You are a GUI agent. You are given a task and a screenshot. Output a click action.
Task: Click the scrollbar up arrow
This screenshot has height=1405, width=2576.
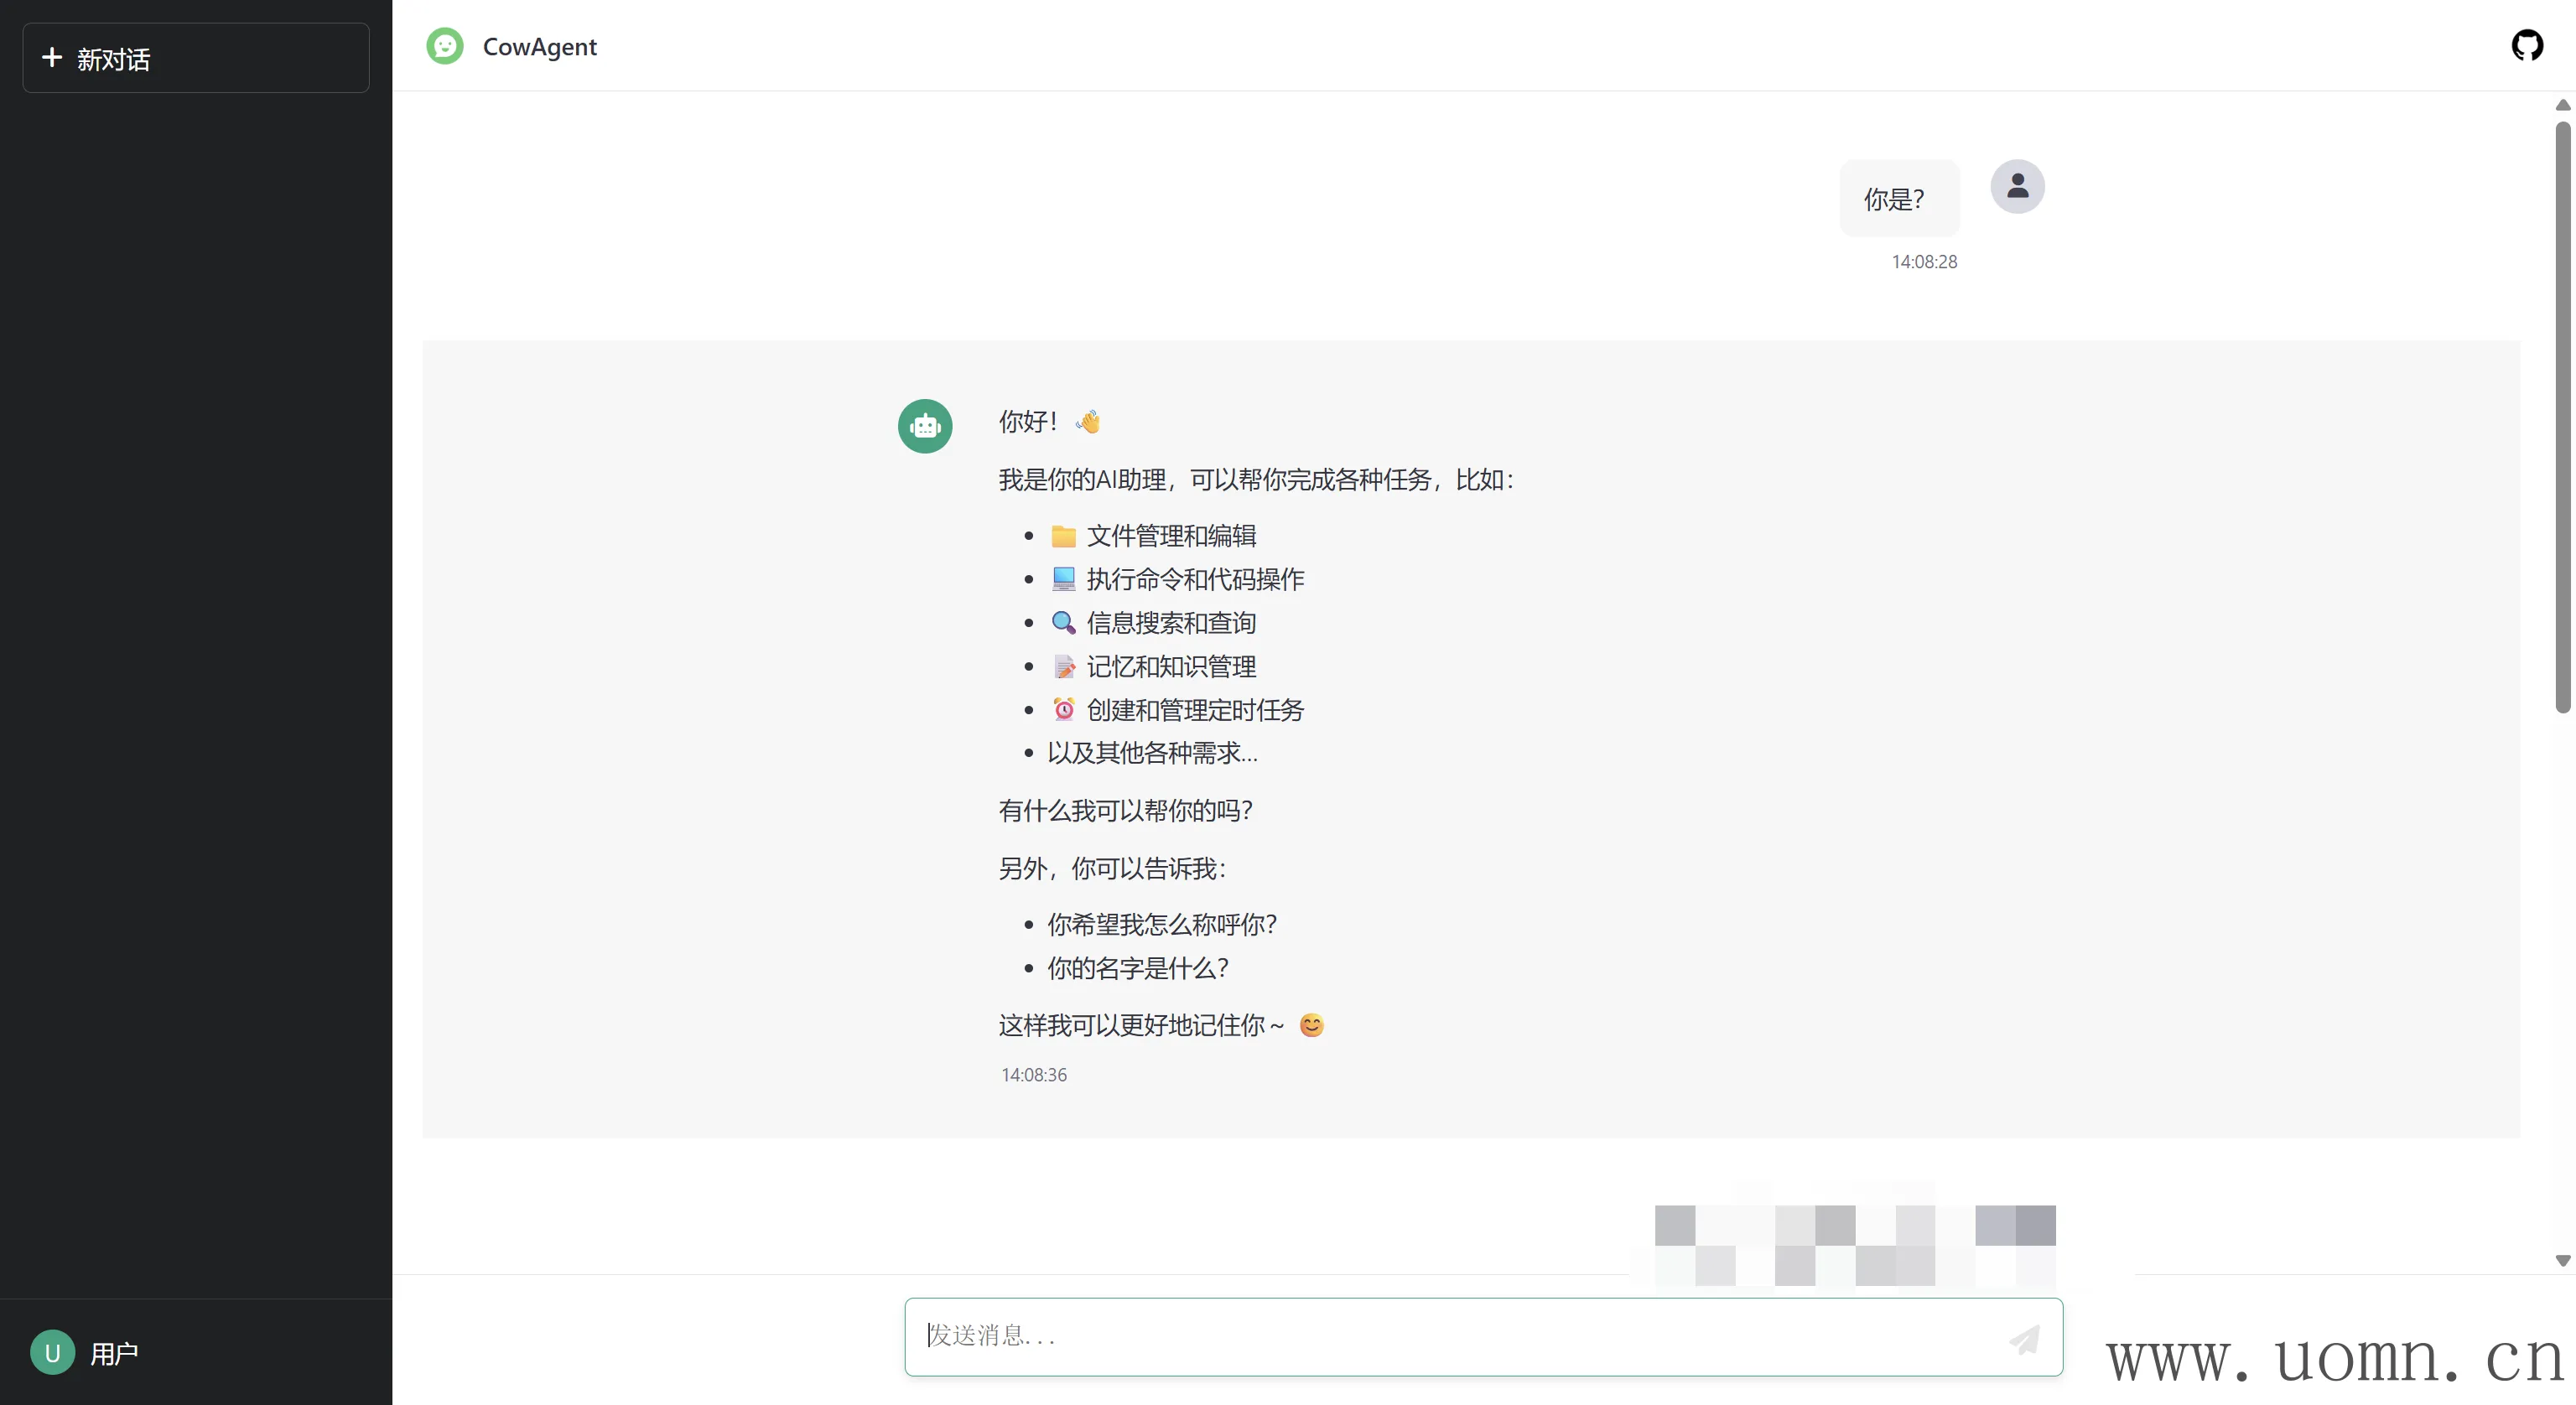[2563, 105]
